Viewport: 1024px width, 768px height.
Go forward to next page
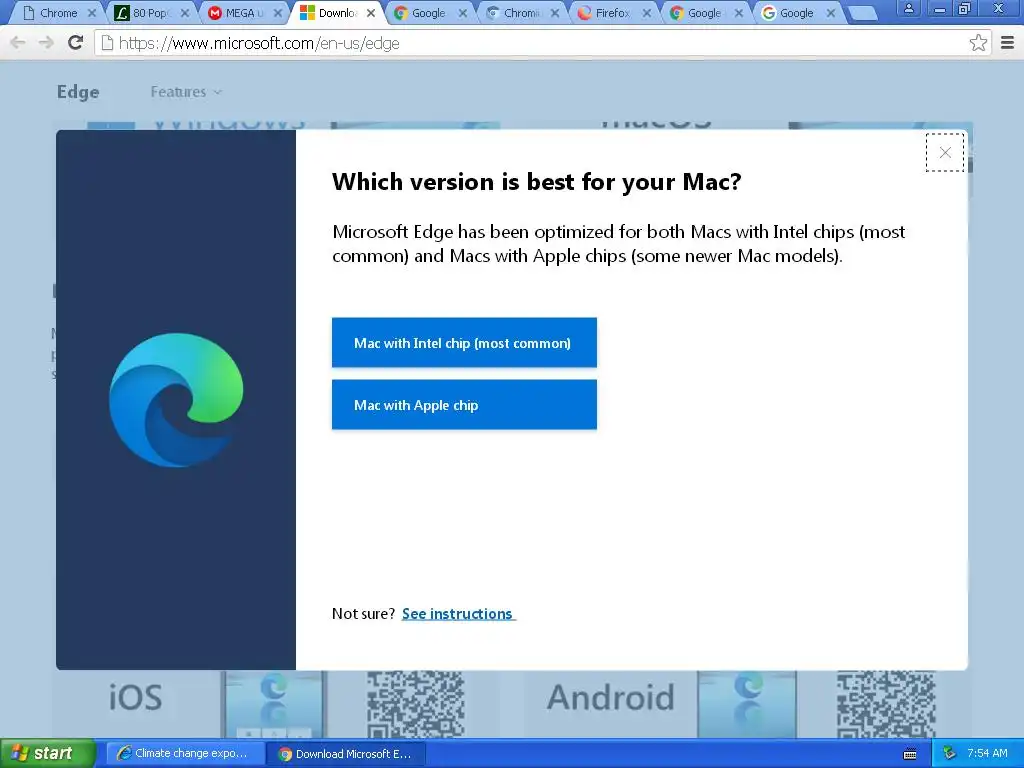[46, 43]
